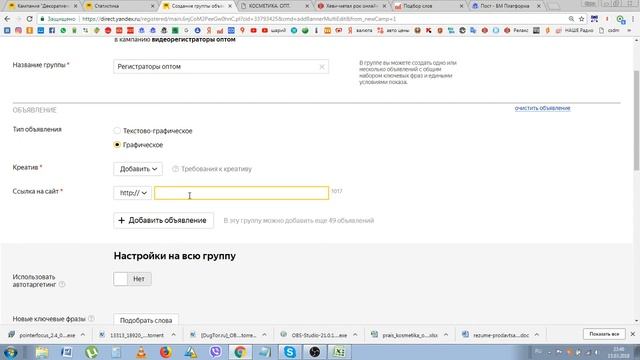Click the Показать все downloads button
The height and width of the screenshot is (360, 640).
[x=604, y=334]
